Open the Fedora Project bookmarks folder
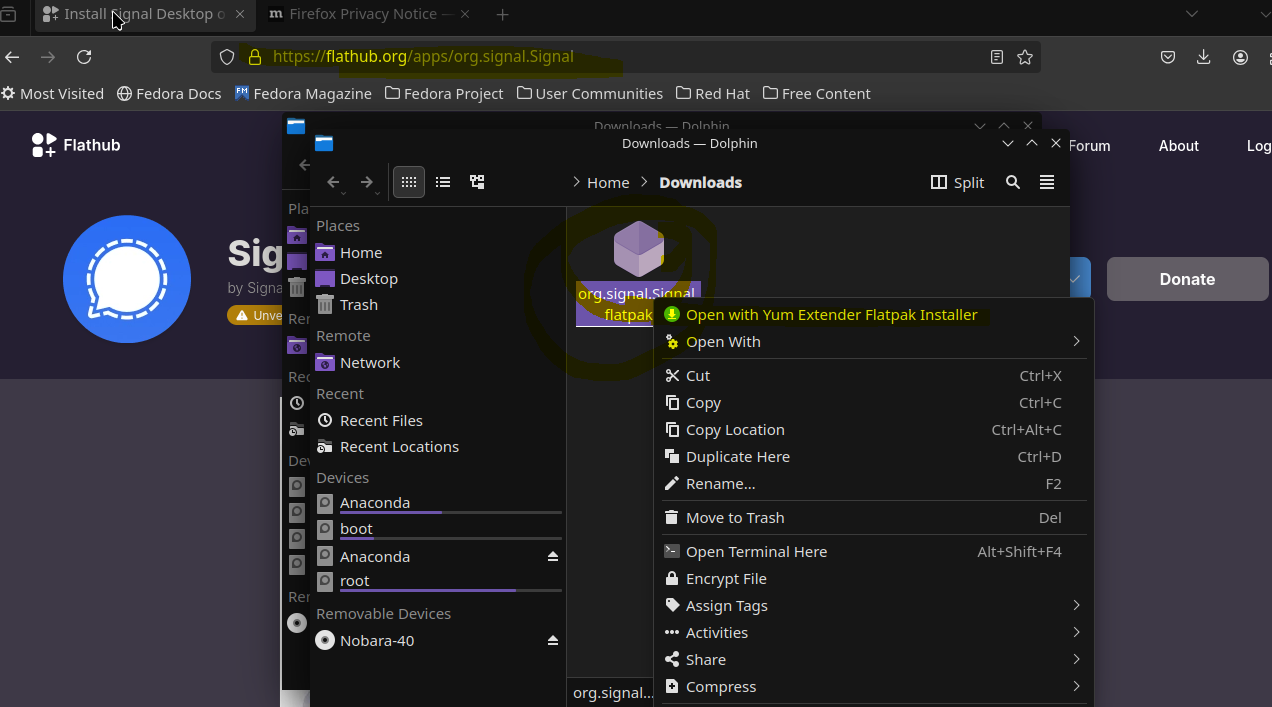This screenshot has height=707, width=1272. [444, 93]
